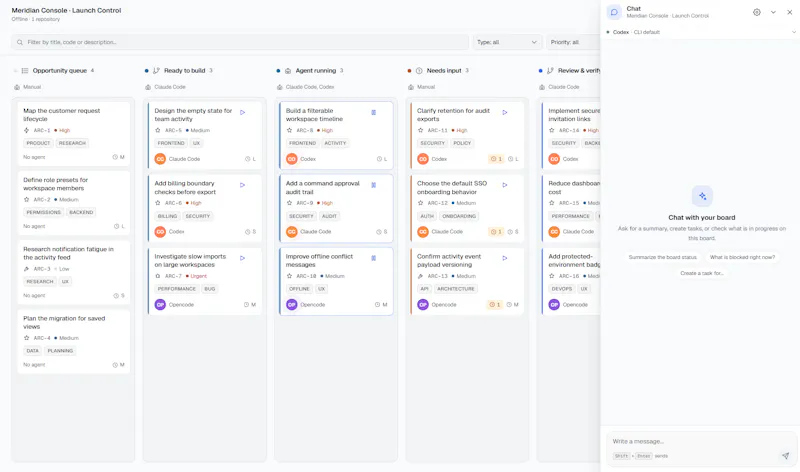Open the Map the customer request lifecycle card
Viewport: 800px width, 472px height.
click(x=73, y=134)
